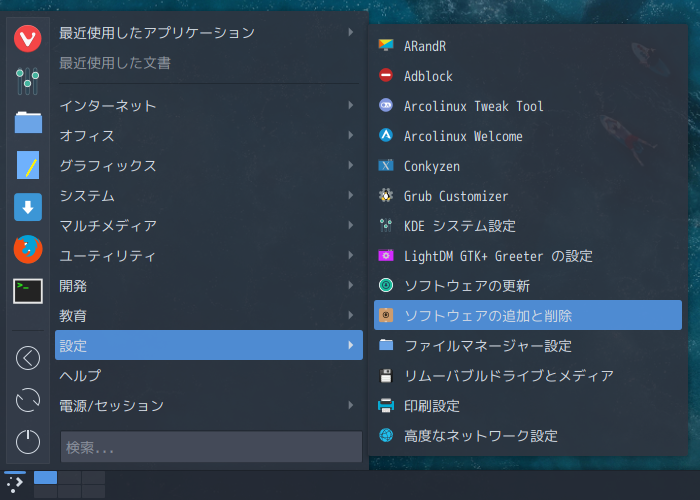The height and width of the screenshot is (500, 700).
Task: Click the Arcolinux Tweak Tool icon
Action: [386, 105]
